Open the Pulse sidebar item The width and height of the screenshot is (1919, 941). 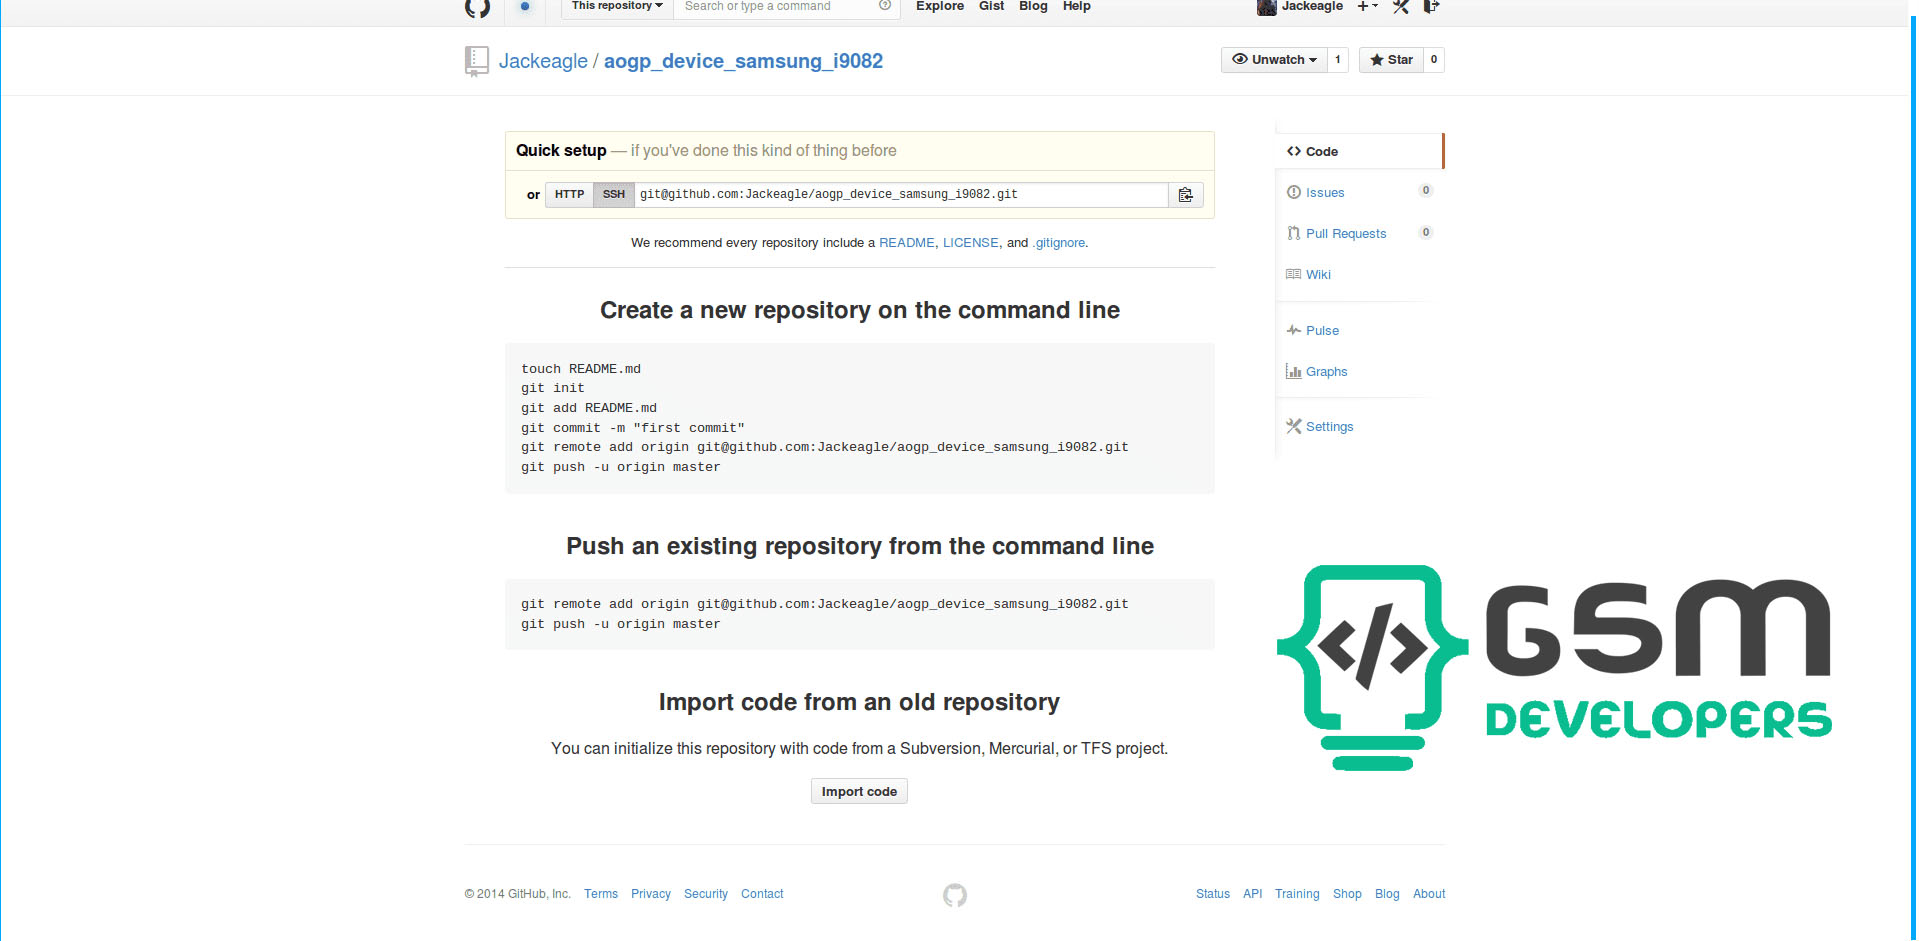(1322, 331)
